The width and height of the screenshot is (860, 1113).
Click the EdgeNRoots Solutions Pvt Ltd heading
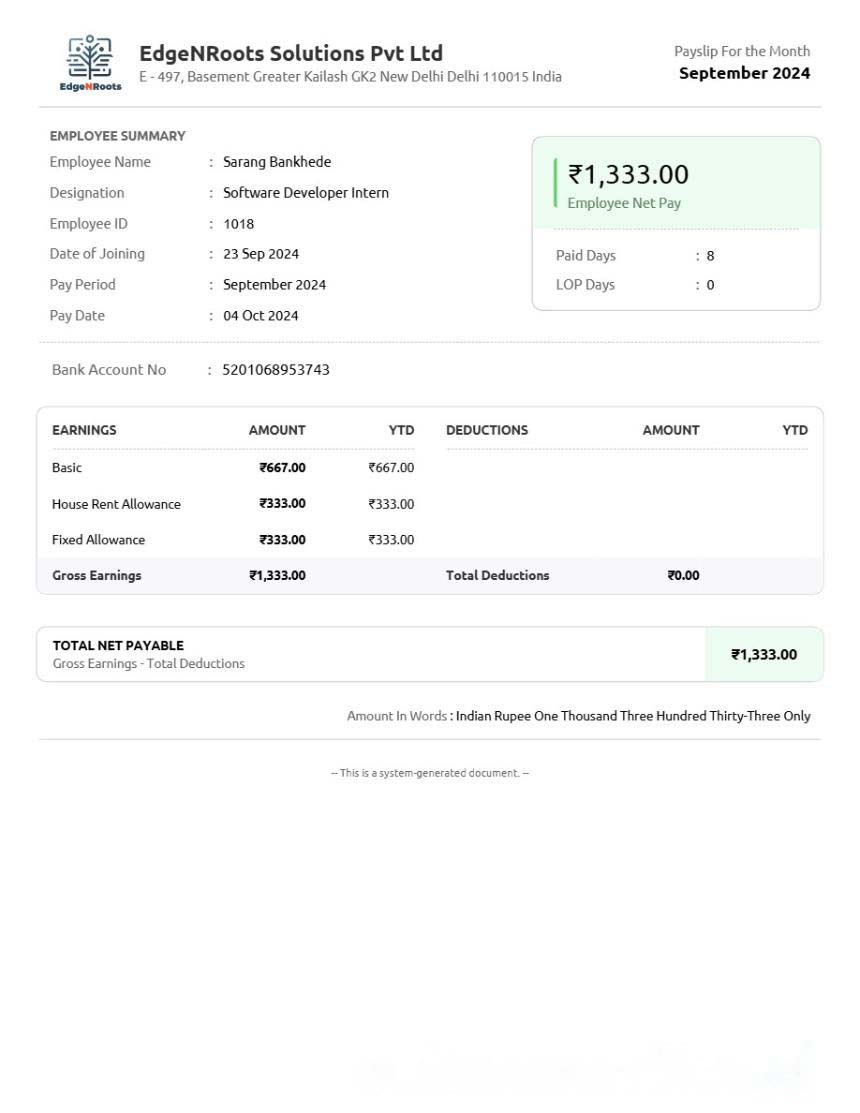[x=290, y=53]
